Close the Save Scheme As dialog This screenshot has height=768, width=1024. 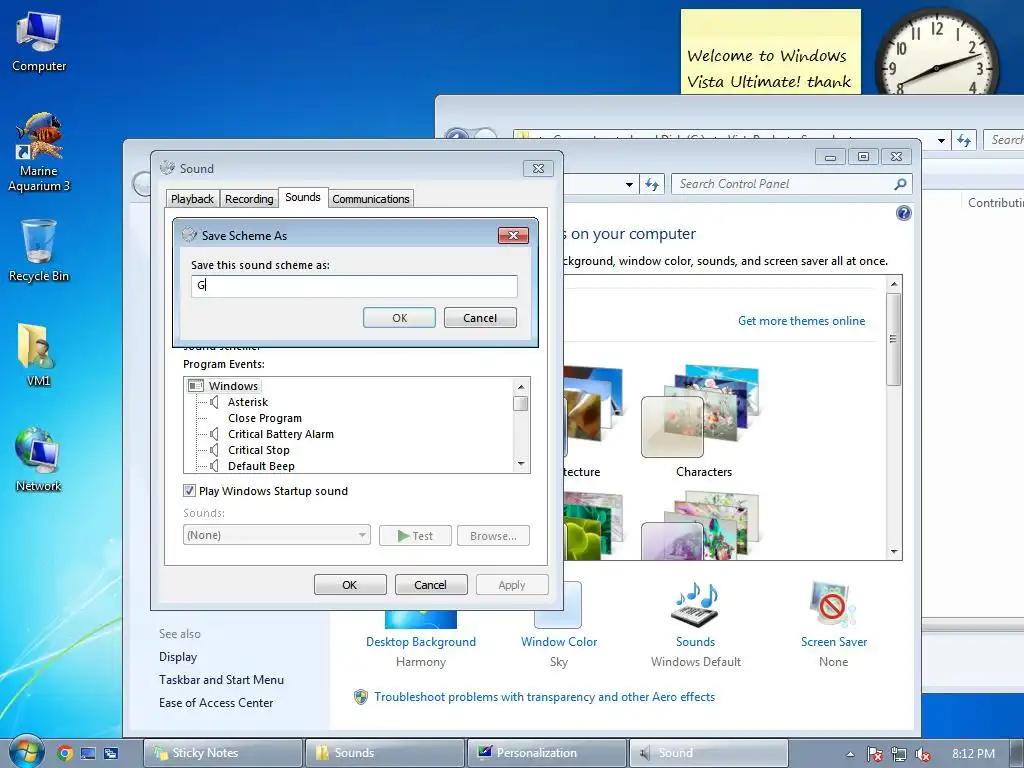click(513, 235)
